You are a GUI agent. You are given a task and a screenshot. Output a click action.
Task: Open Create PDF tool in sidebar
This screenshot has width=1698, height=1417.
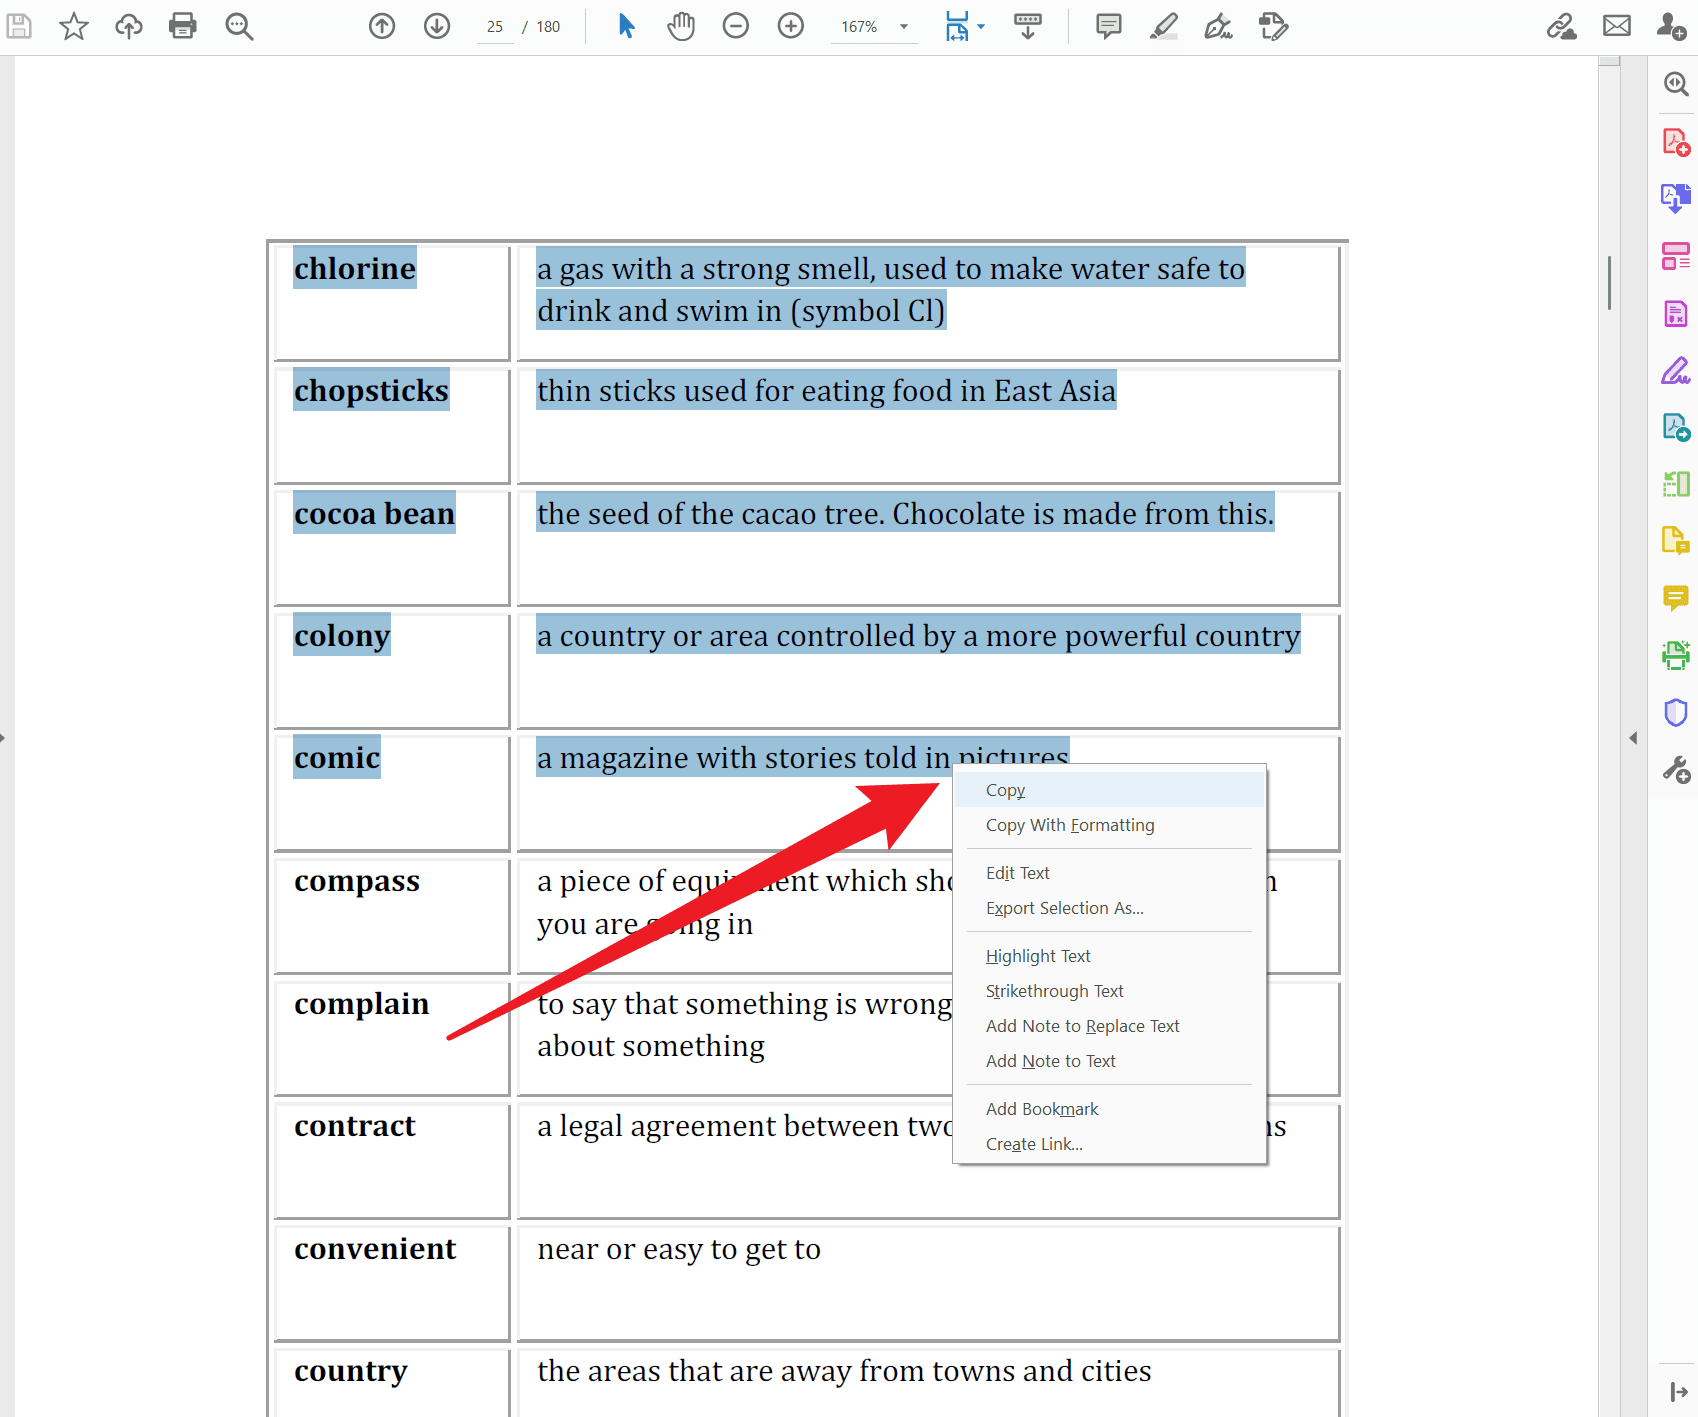click(1676, 142)
